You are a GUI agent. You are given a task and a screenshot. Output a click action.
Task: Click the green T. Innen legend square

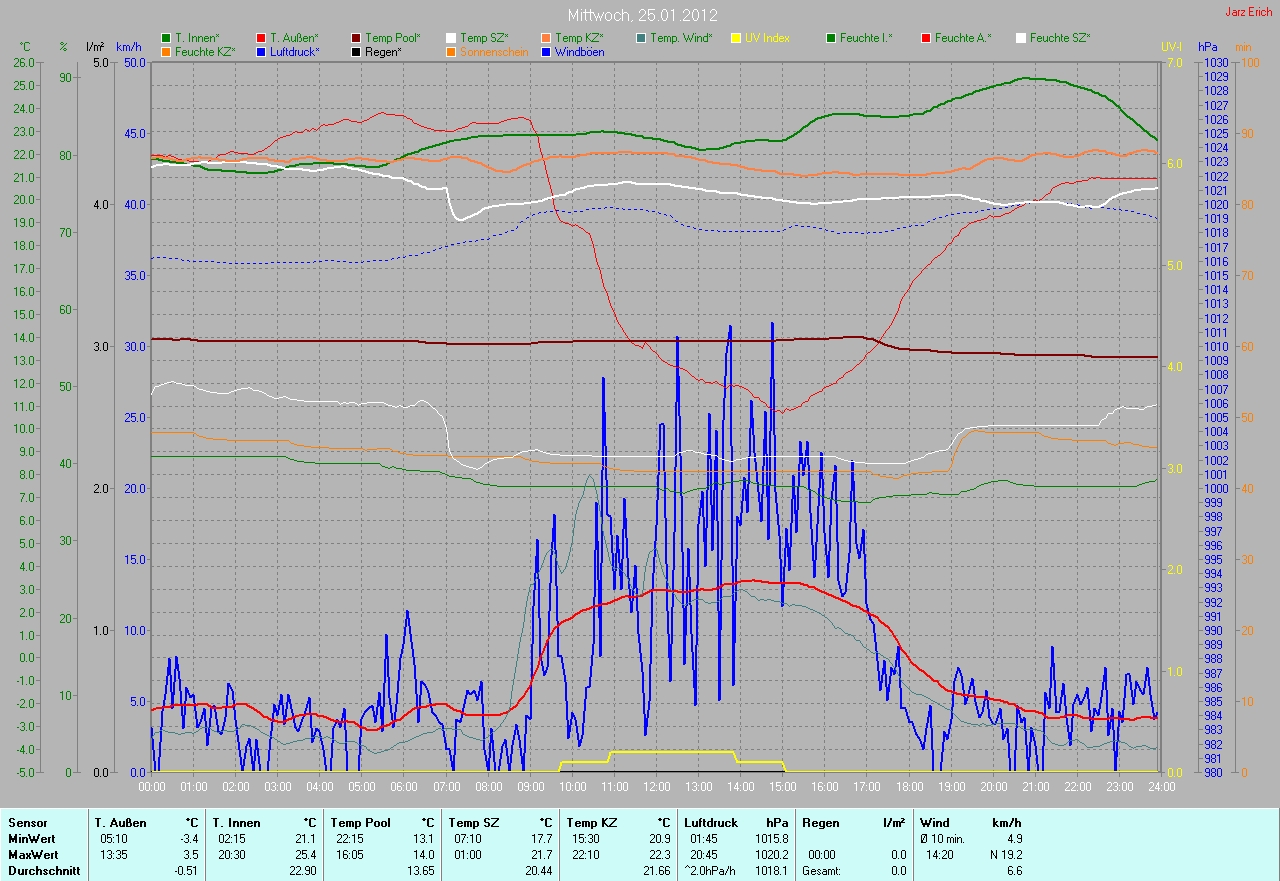(166, 38)
